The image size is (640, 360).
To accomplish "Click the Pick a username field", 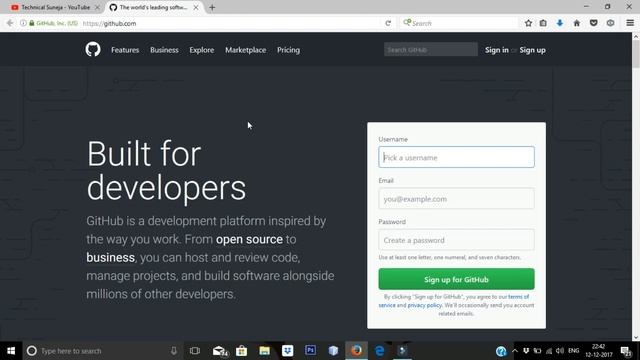I will [x=456, y=157].
